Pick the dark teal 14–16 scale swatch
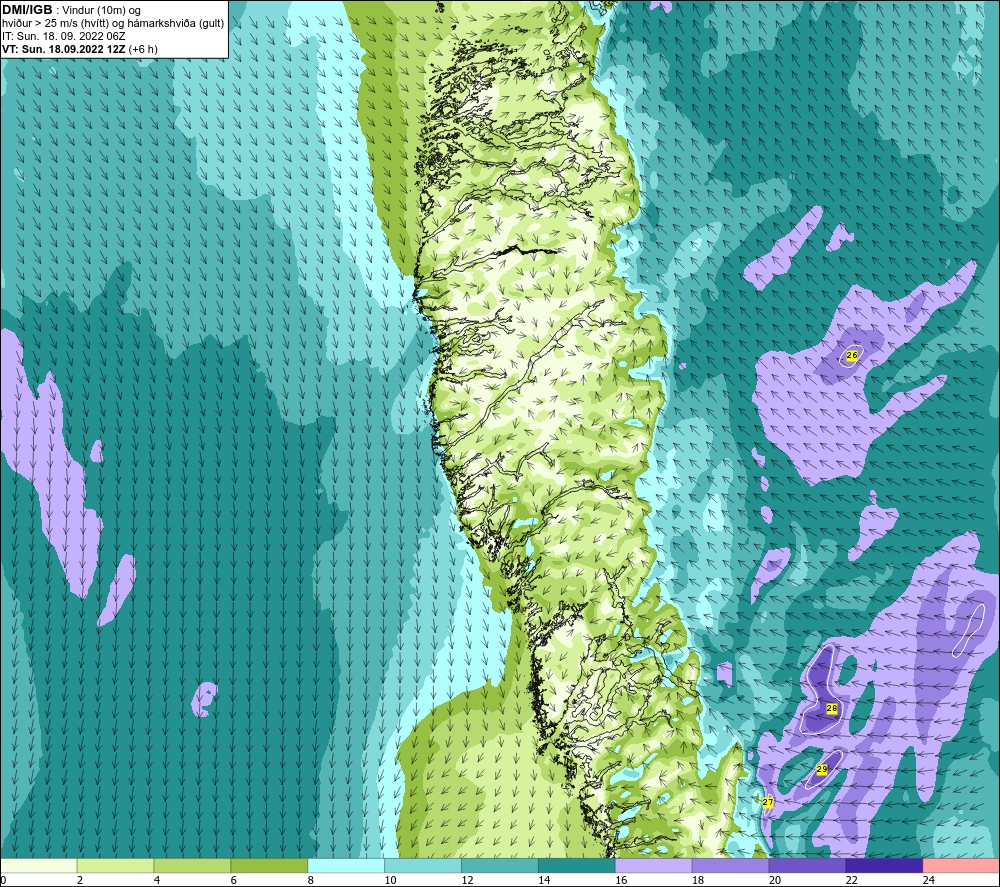The width and height of the screenshot is (1000, 887). pos(577,865)
